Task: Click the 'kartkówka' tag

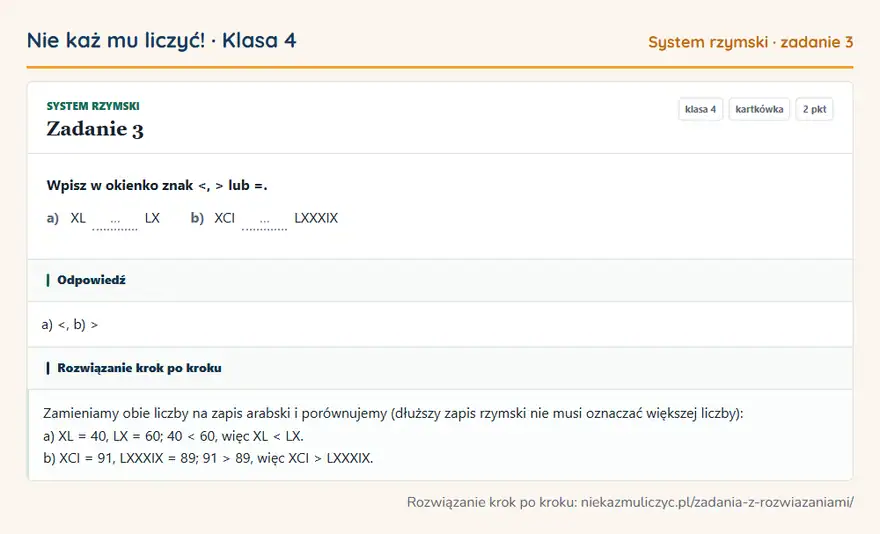Action: click(759, 109)
